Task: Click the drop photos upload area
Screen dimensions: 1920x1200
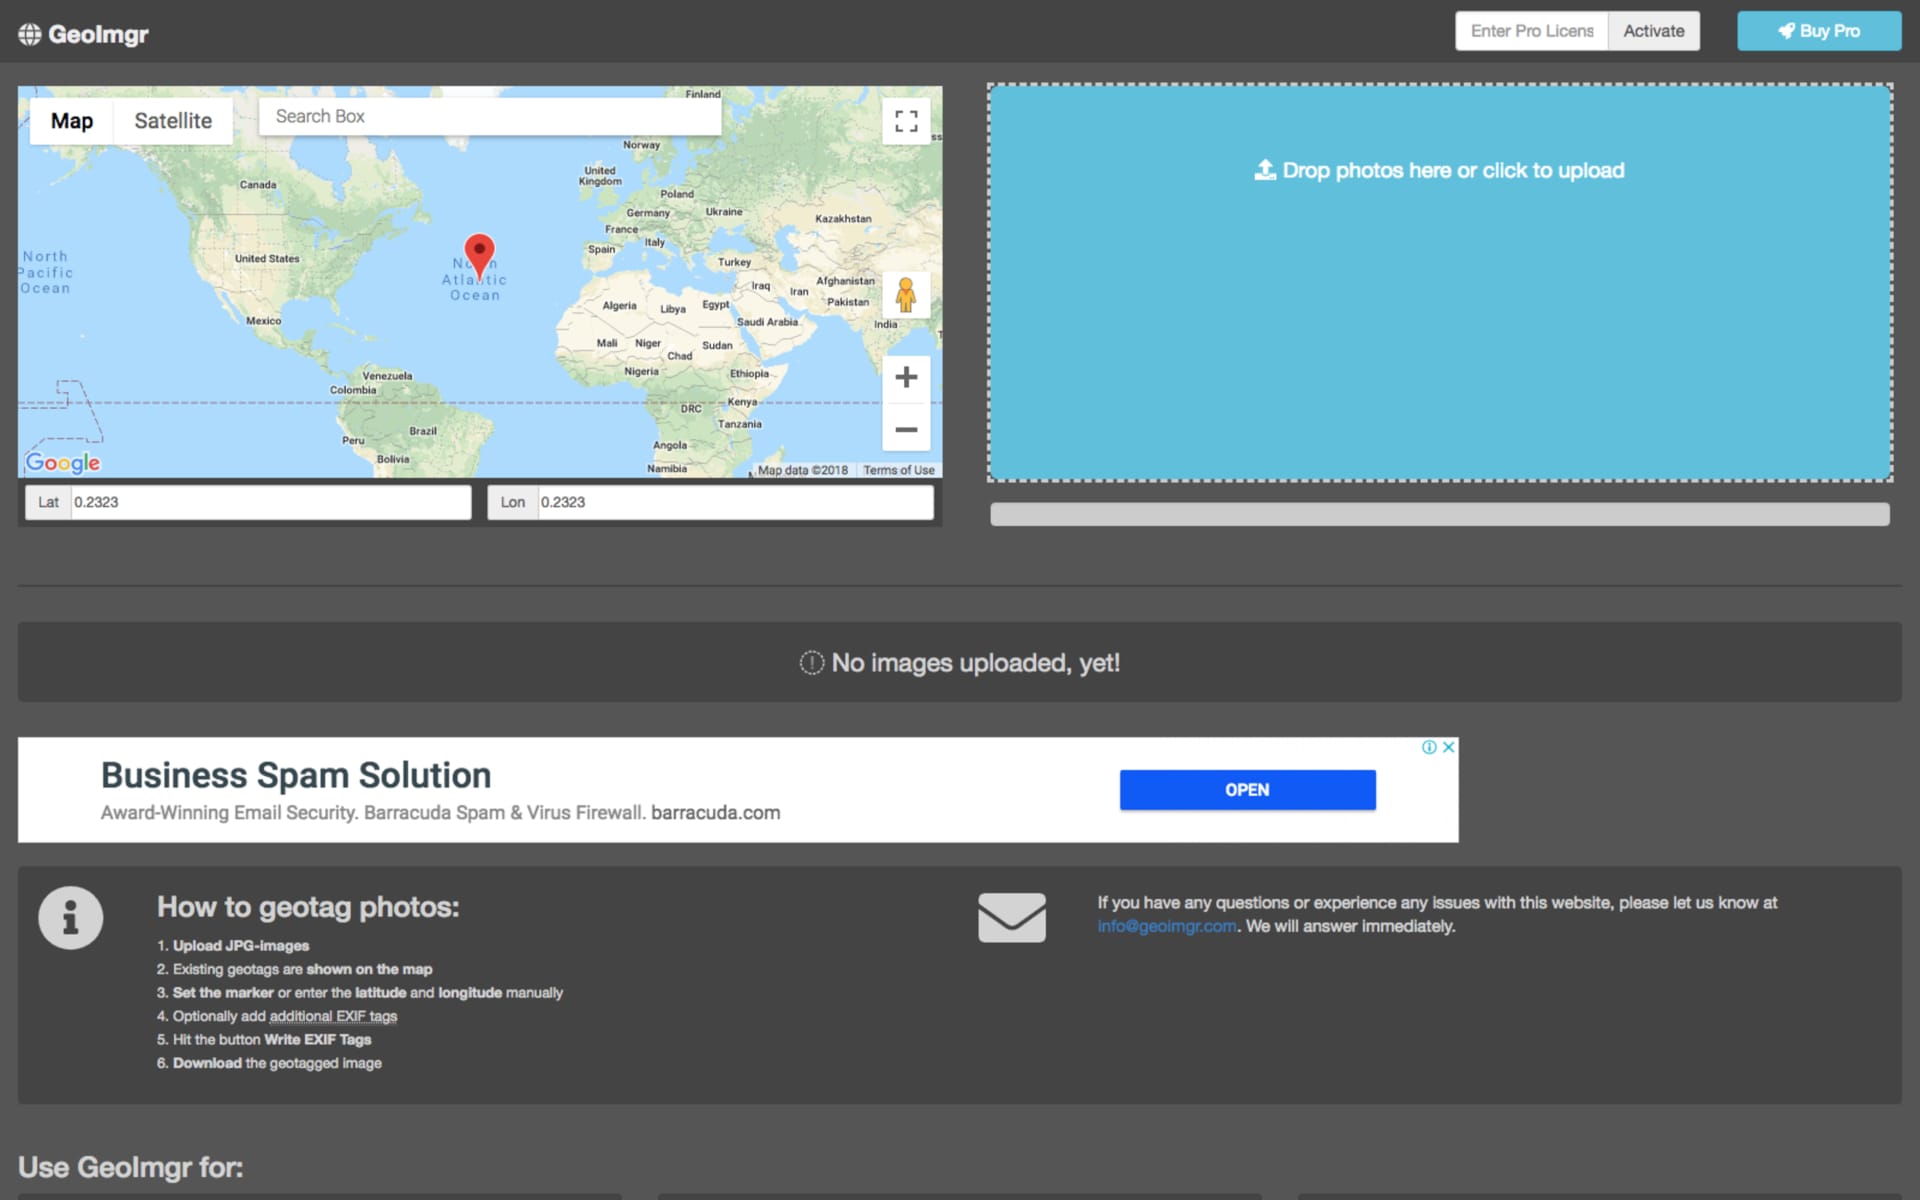Action: coord(1440,283)
